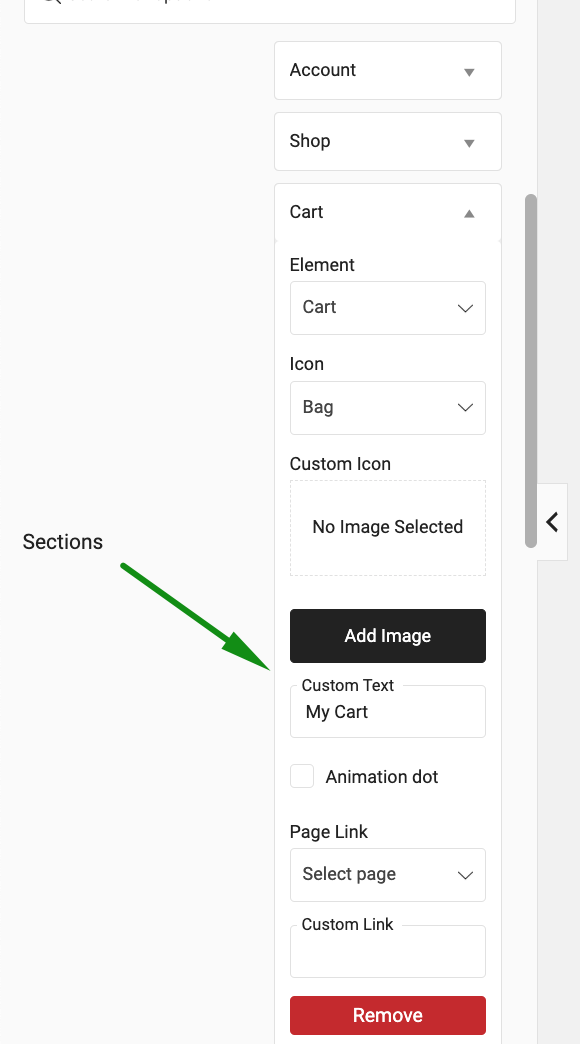Click the down triangle icon on Shop

coord(469,143)
